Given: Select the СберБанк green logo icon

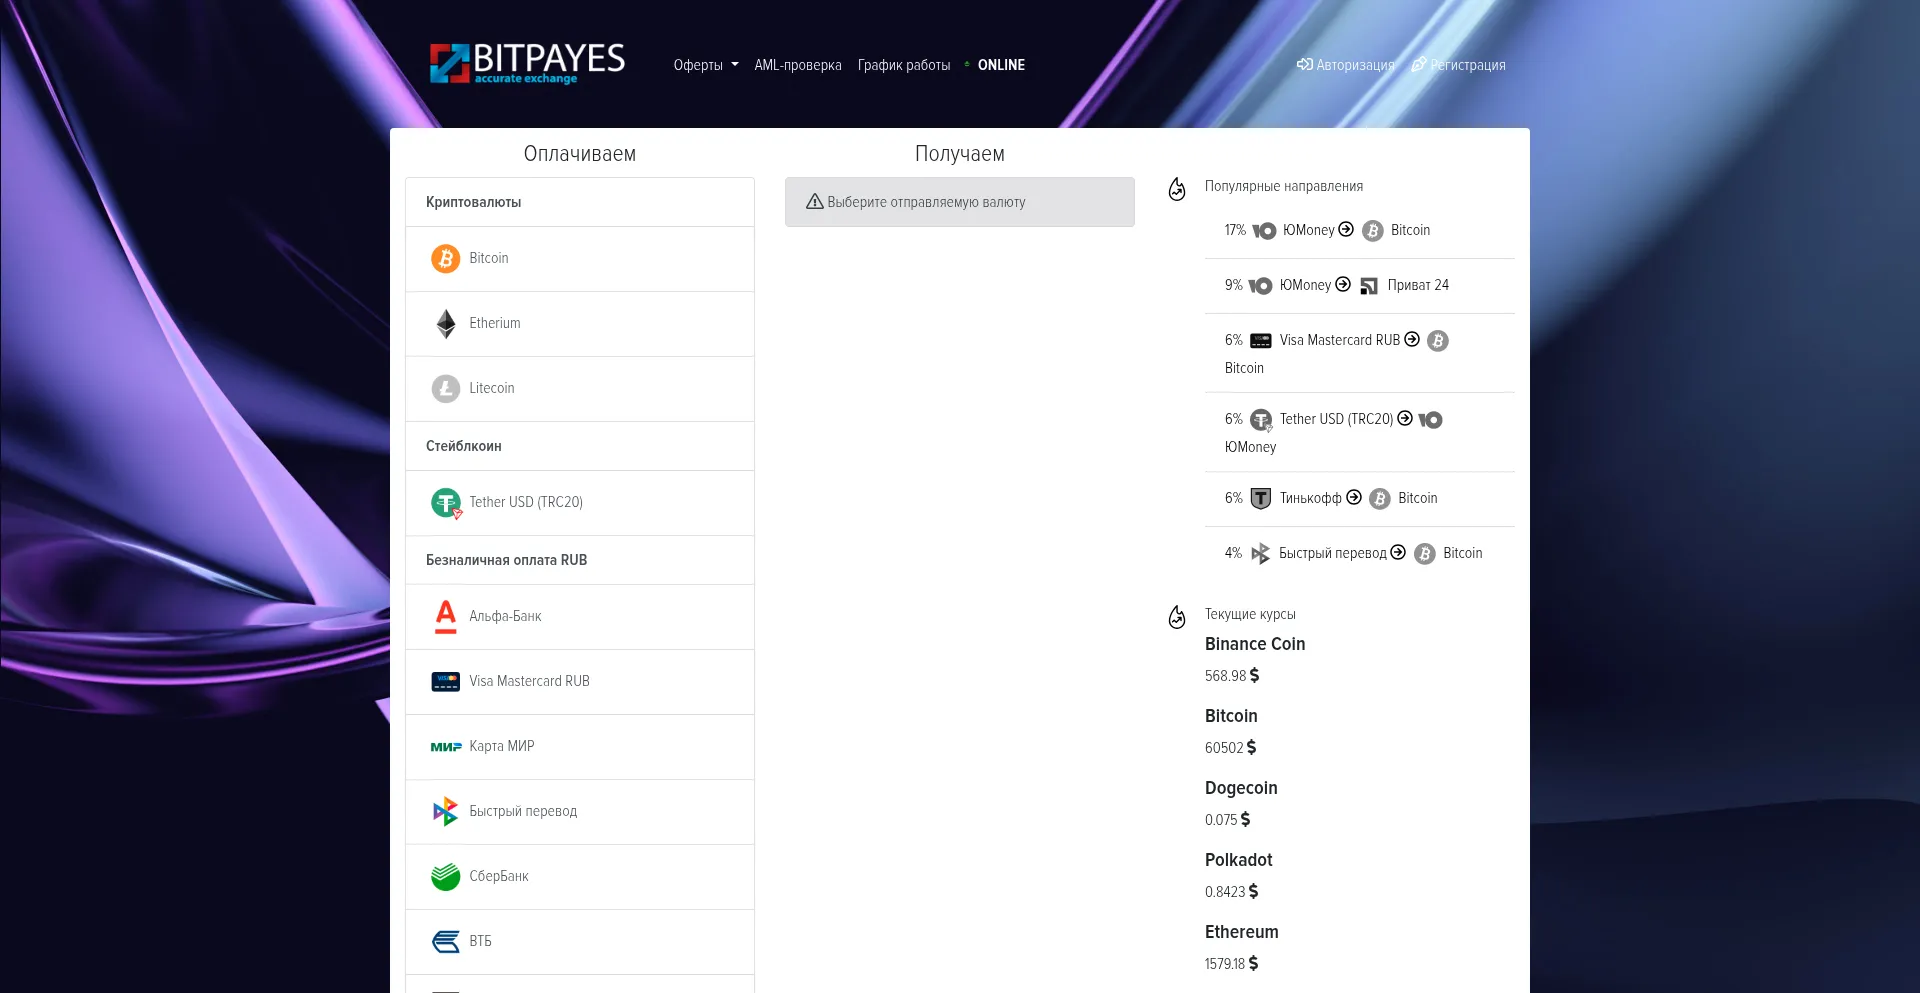Looking at the screenshot, I should tap(446, 877).
